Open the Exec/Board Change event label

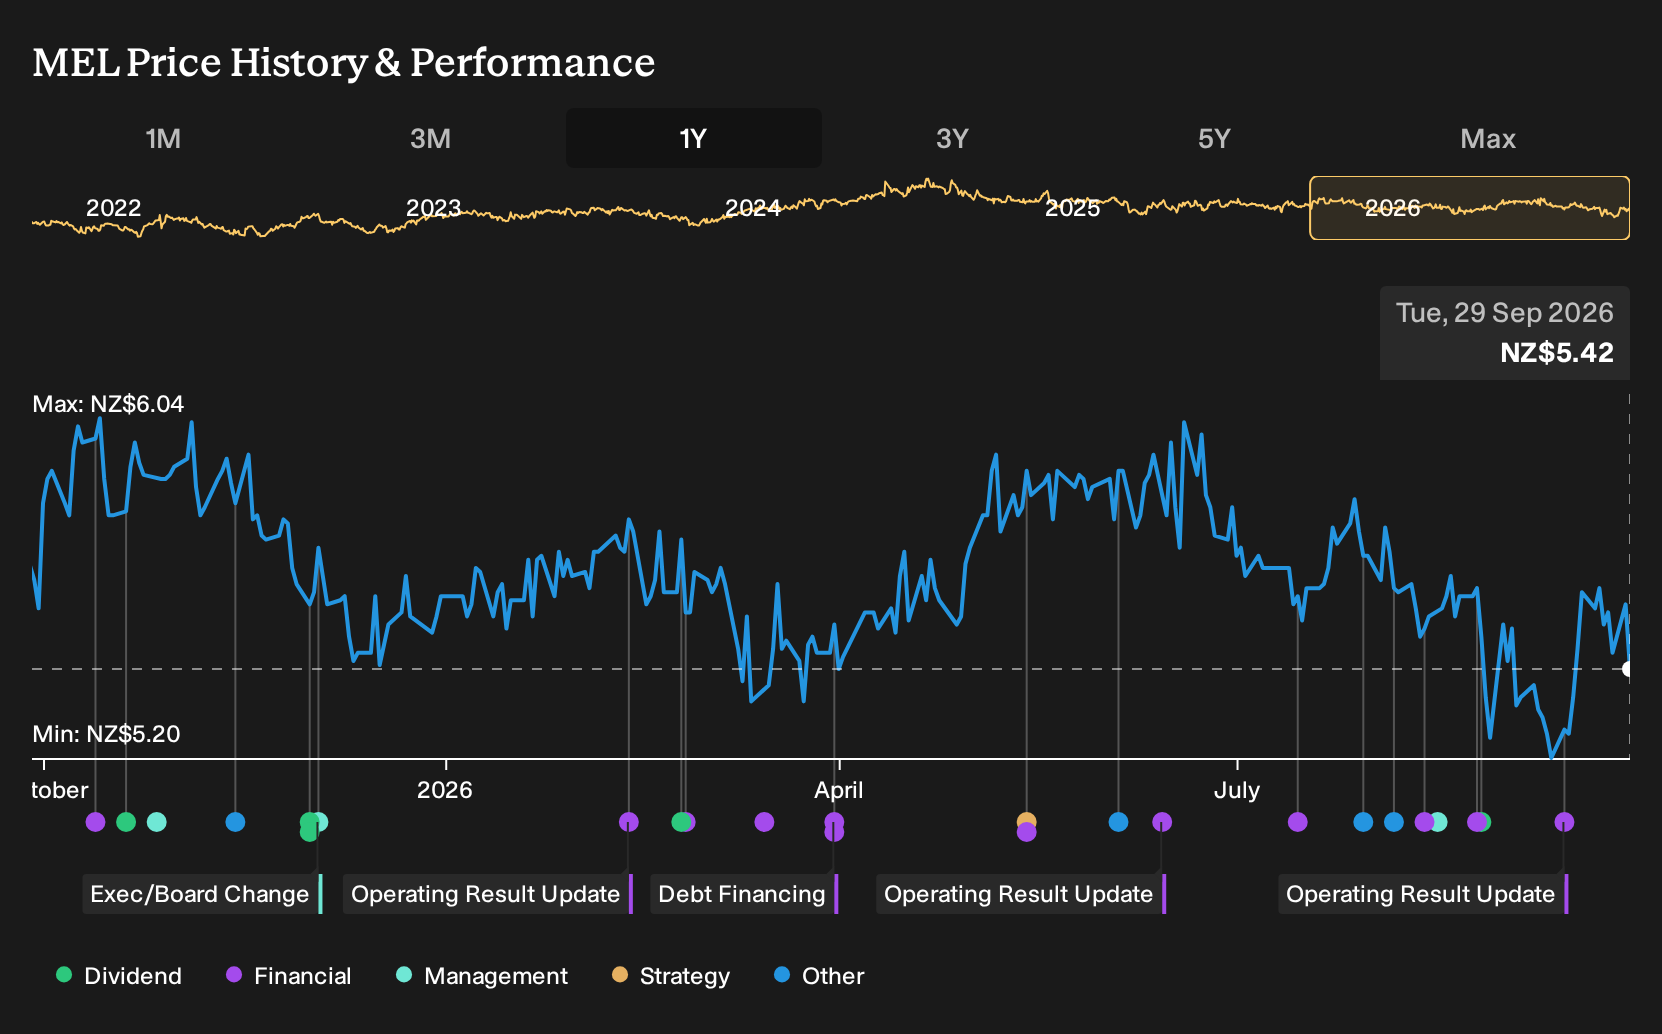point(202,894)
